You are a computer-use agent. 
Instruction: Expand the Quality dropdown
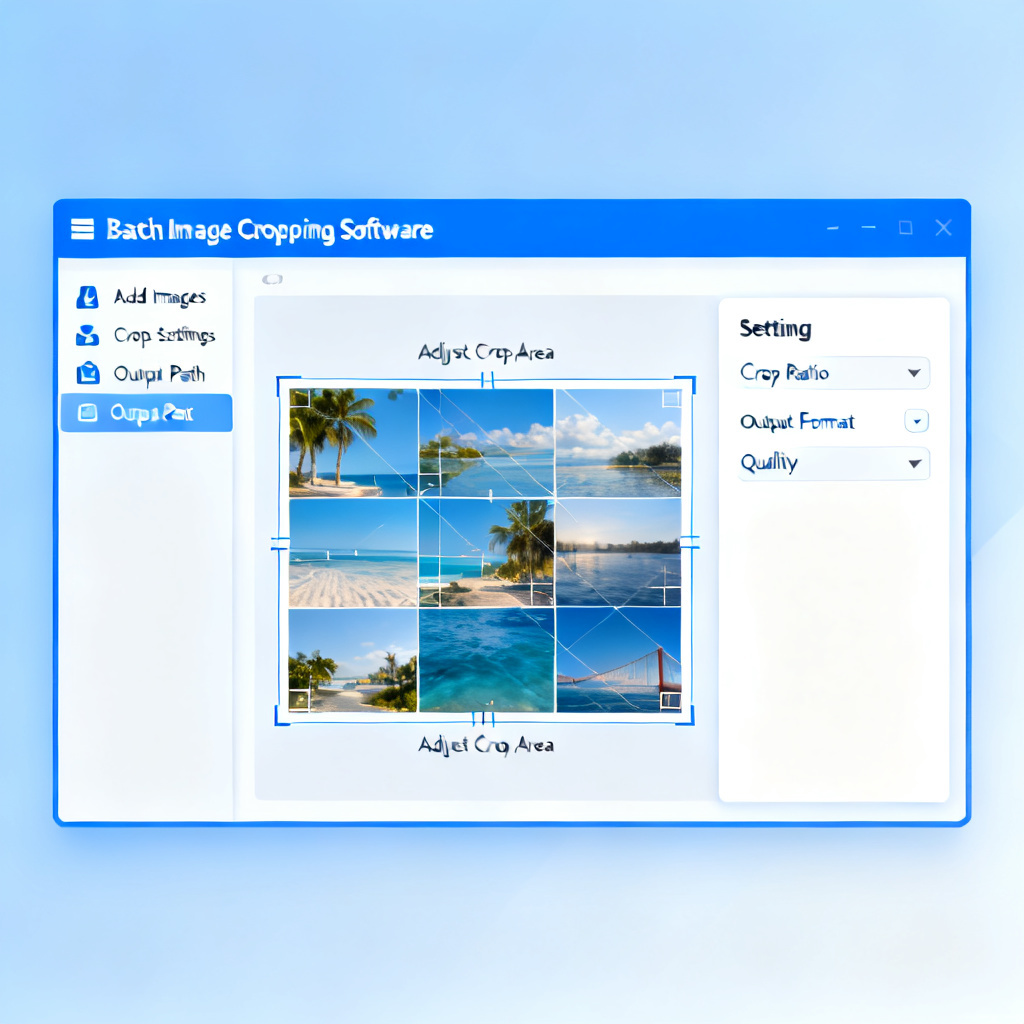834,464
